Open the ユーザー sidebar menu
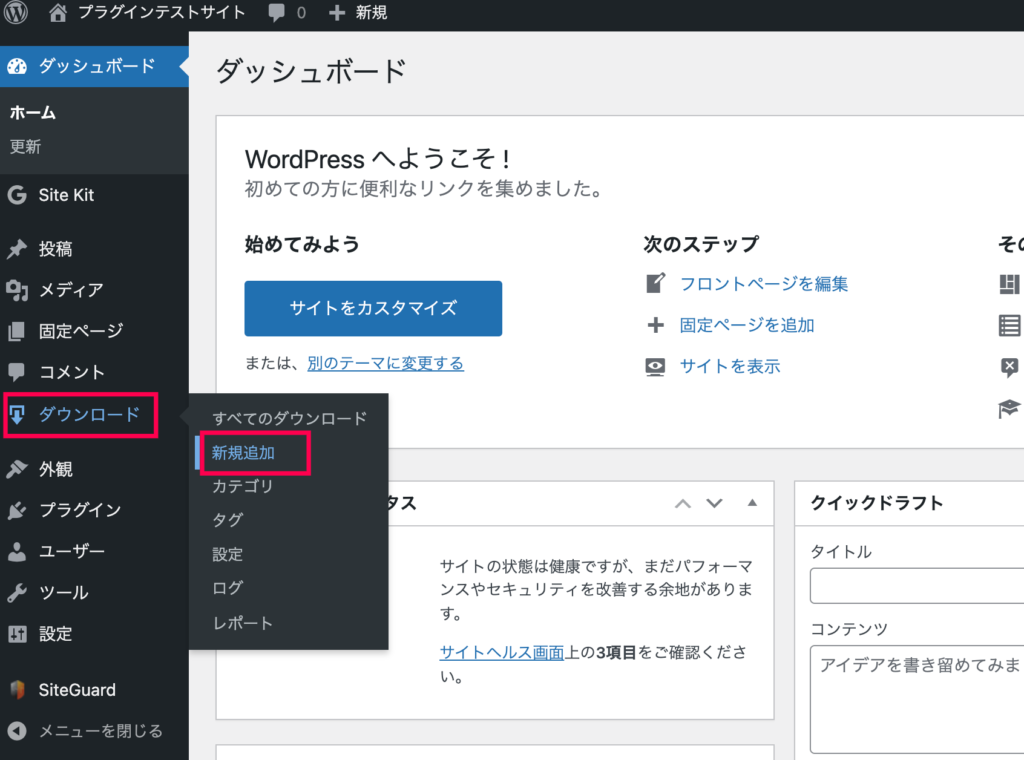This screenshot has height=760, width=1024. point(72,552)
